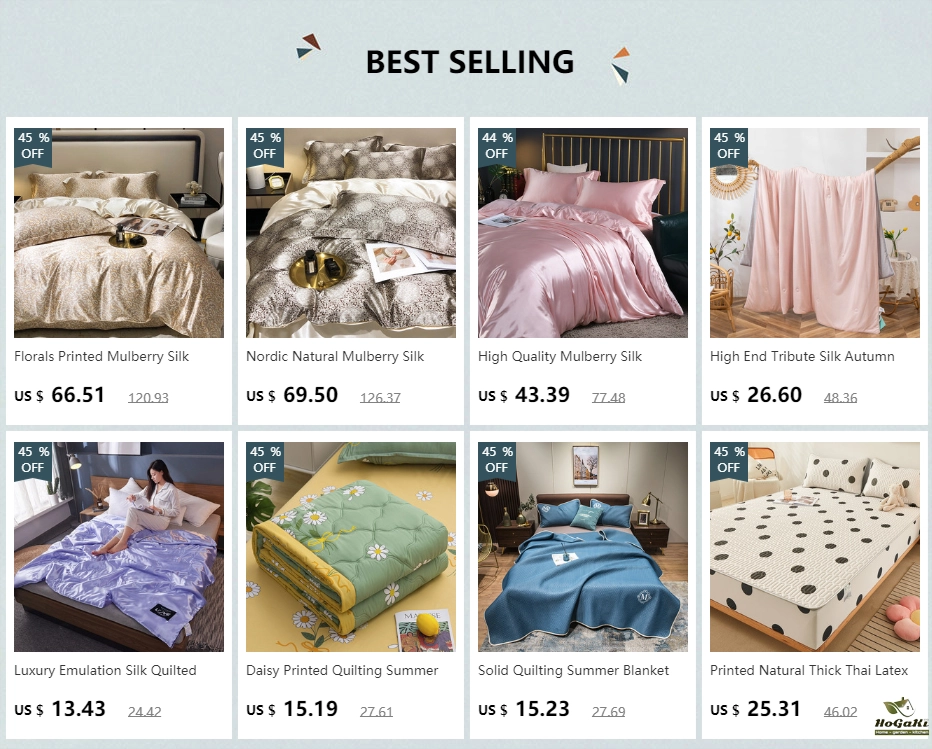Image resolution: width=932 pixels, height=749 pixels.
Task: Click the HoGaKi store logo icon
Action: [x=901, y=717]
